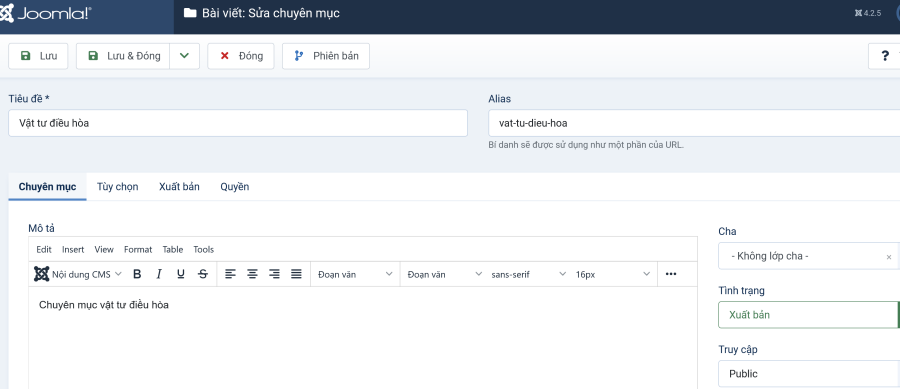The height and width of the screenshot is (389, 900).
Task: Toggle bold formatting
Action: click(x=137, y=274)
